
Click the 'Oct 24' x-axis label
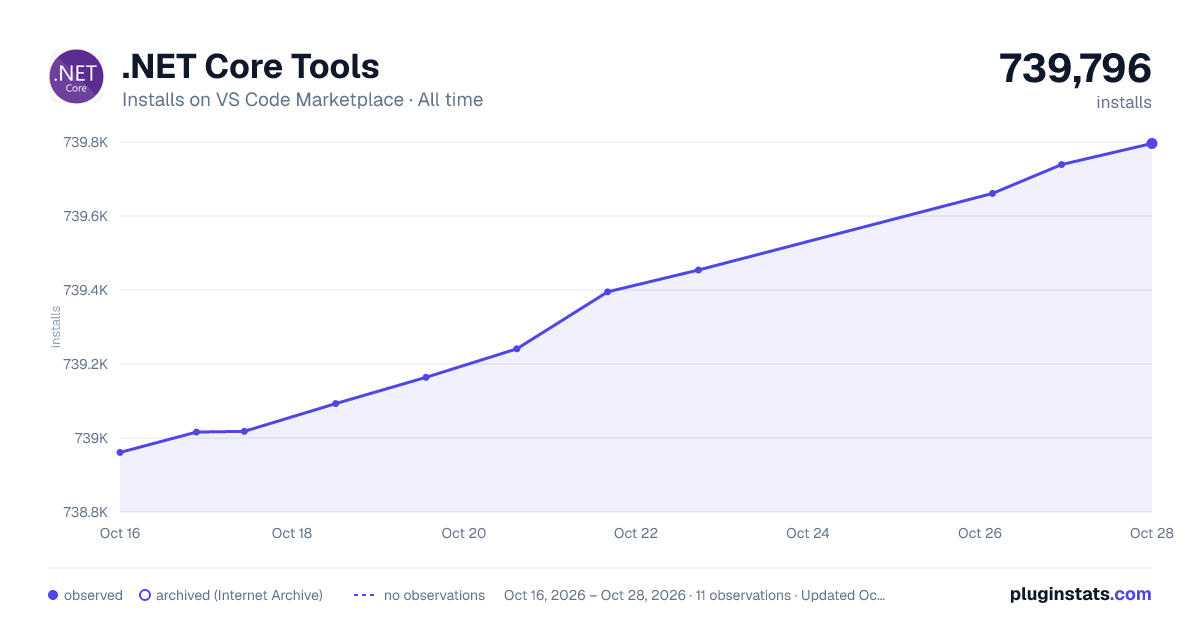tap(808, 533)
